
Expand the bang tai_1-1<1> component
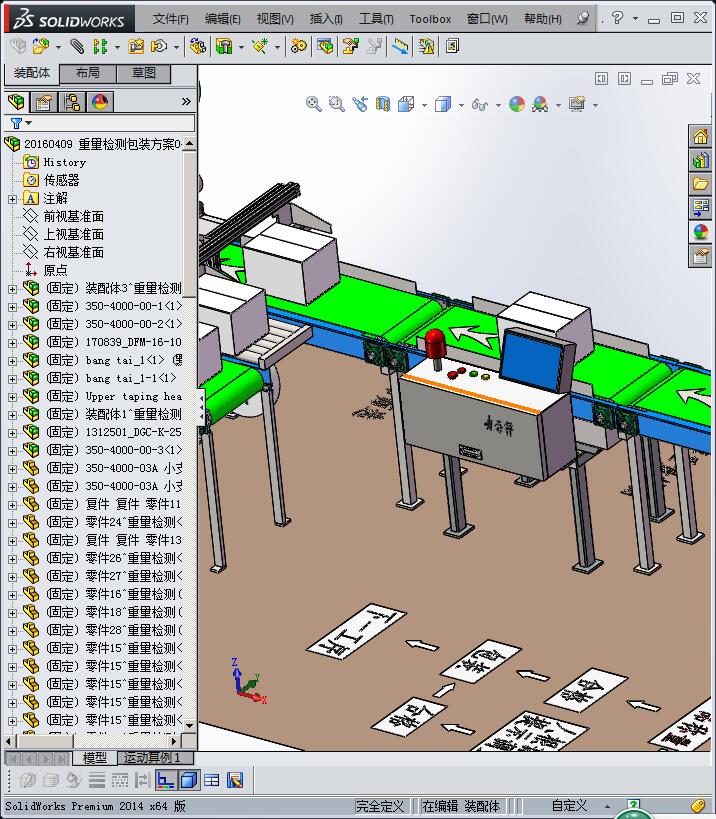point(13,379)
